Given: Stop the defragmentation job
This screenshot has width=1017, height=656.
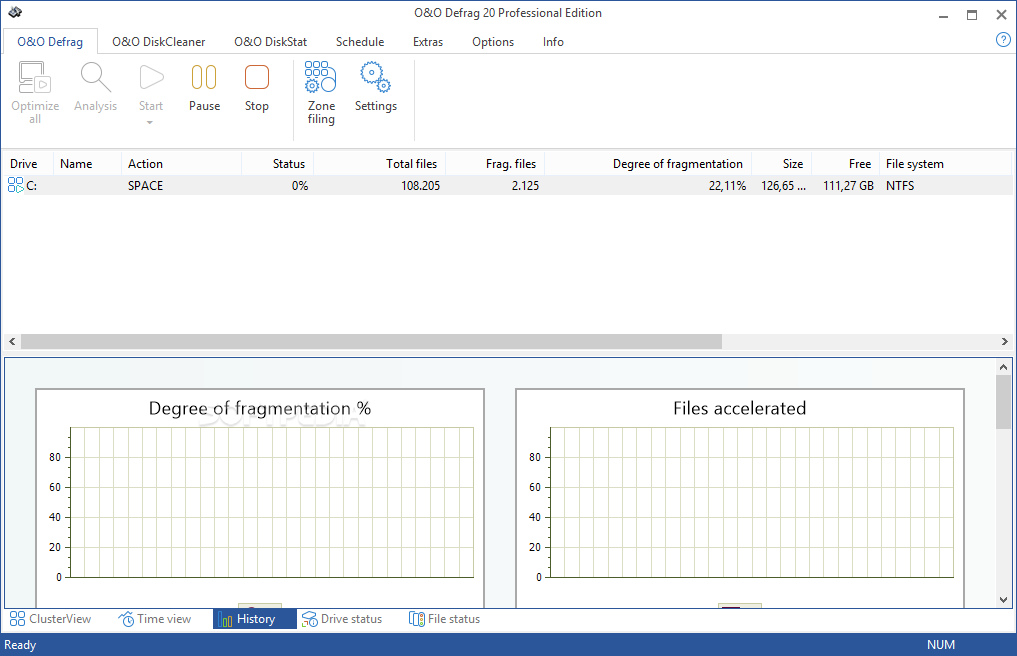Looking at the screenshot, I should coord(257,77).
